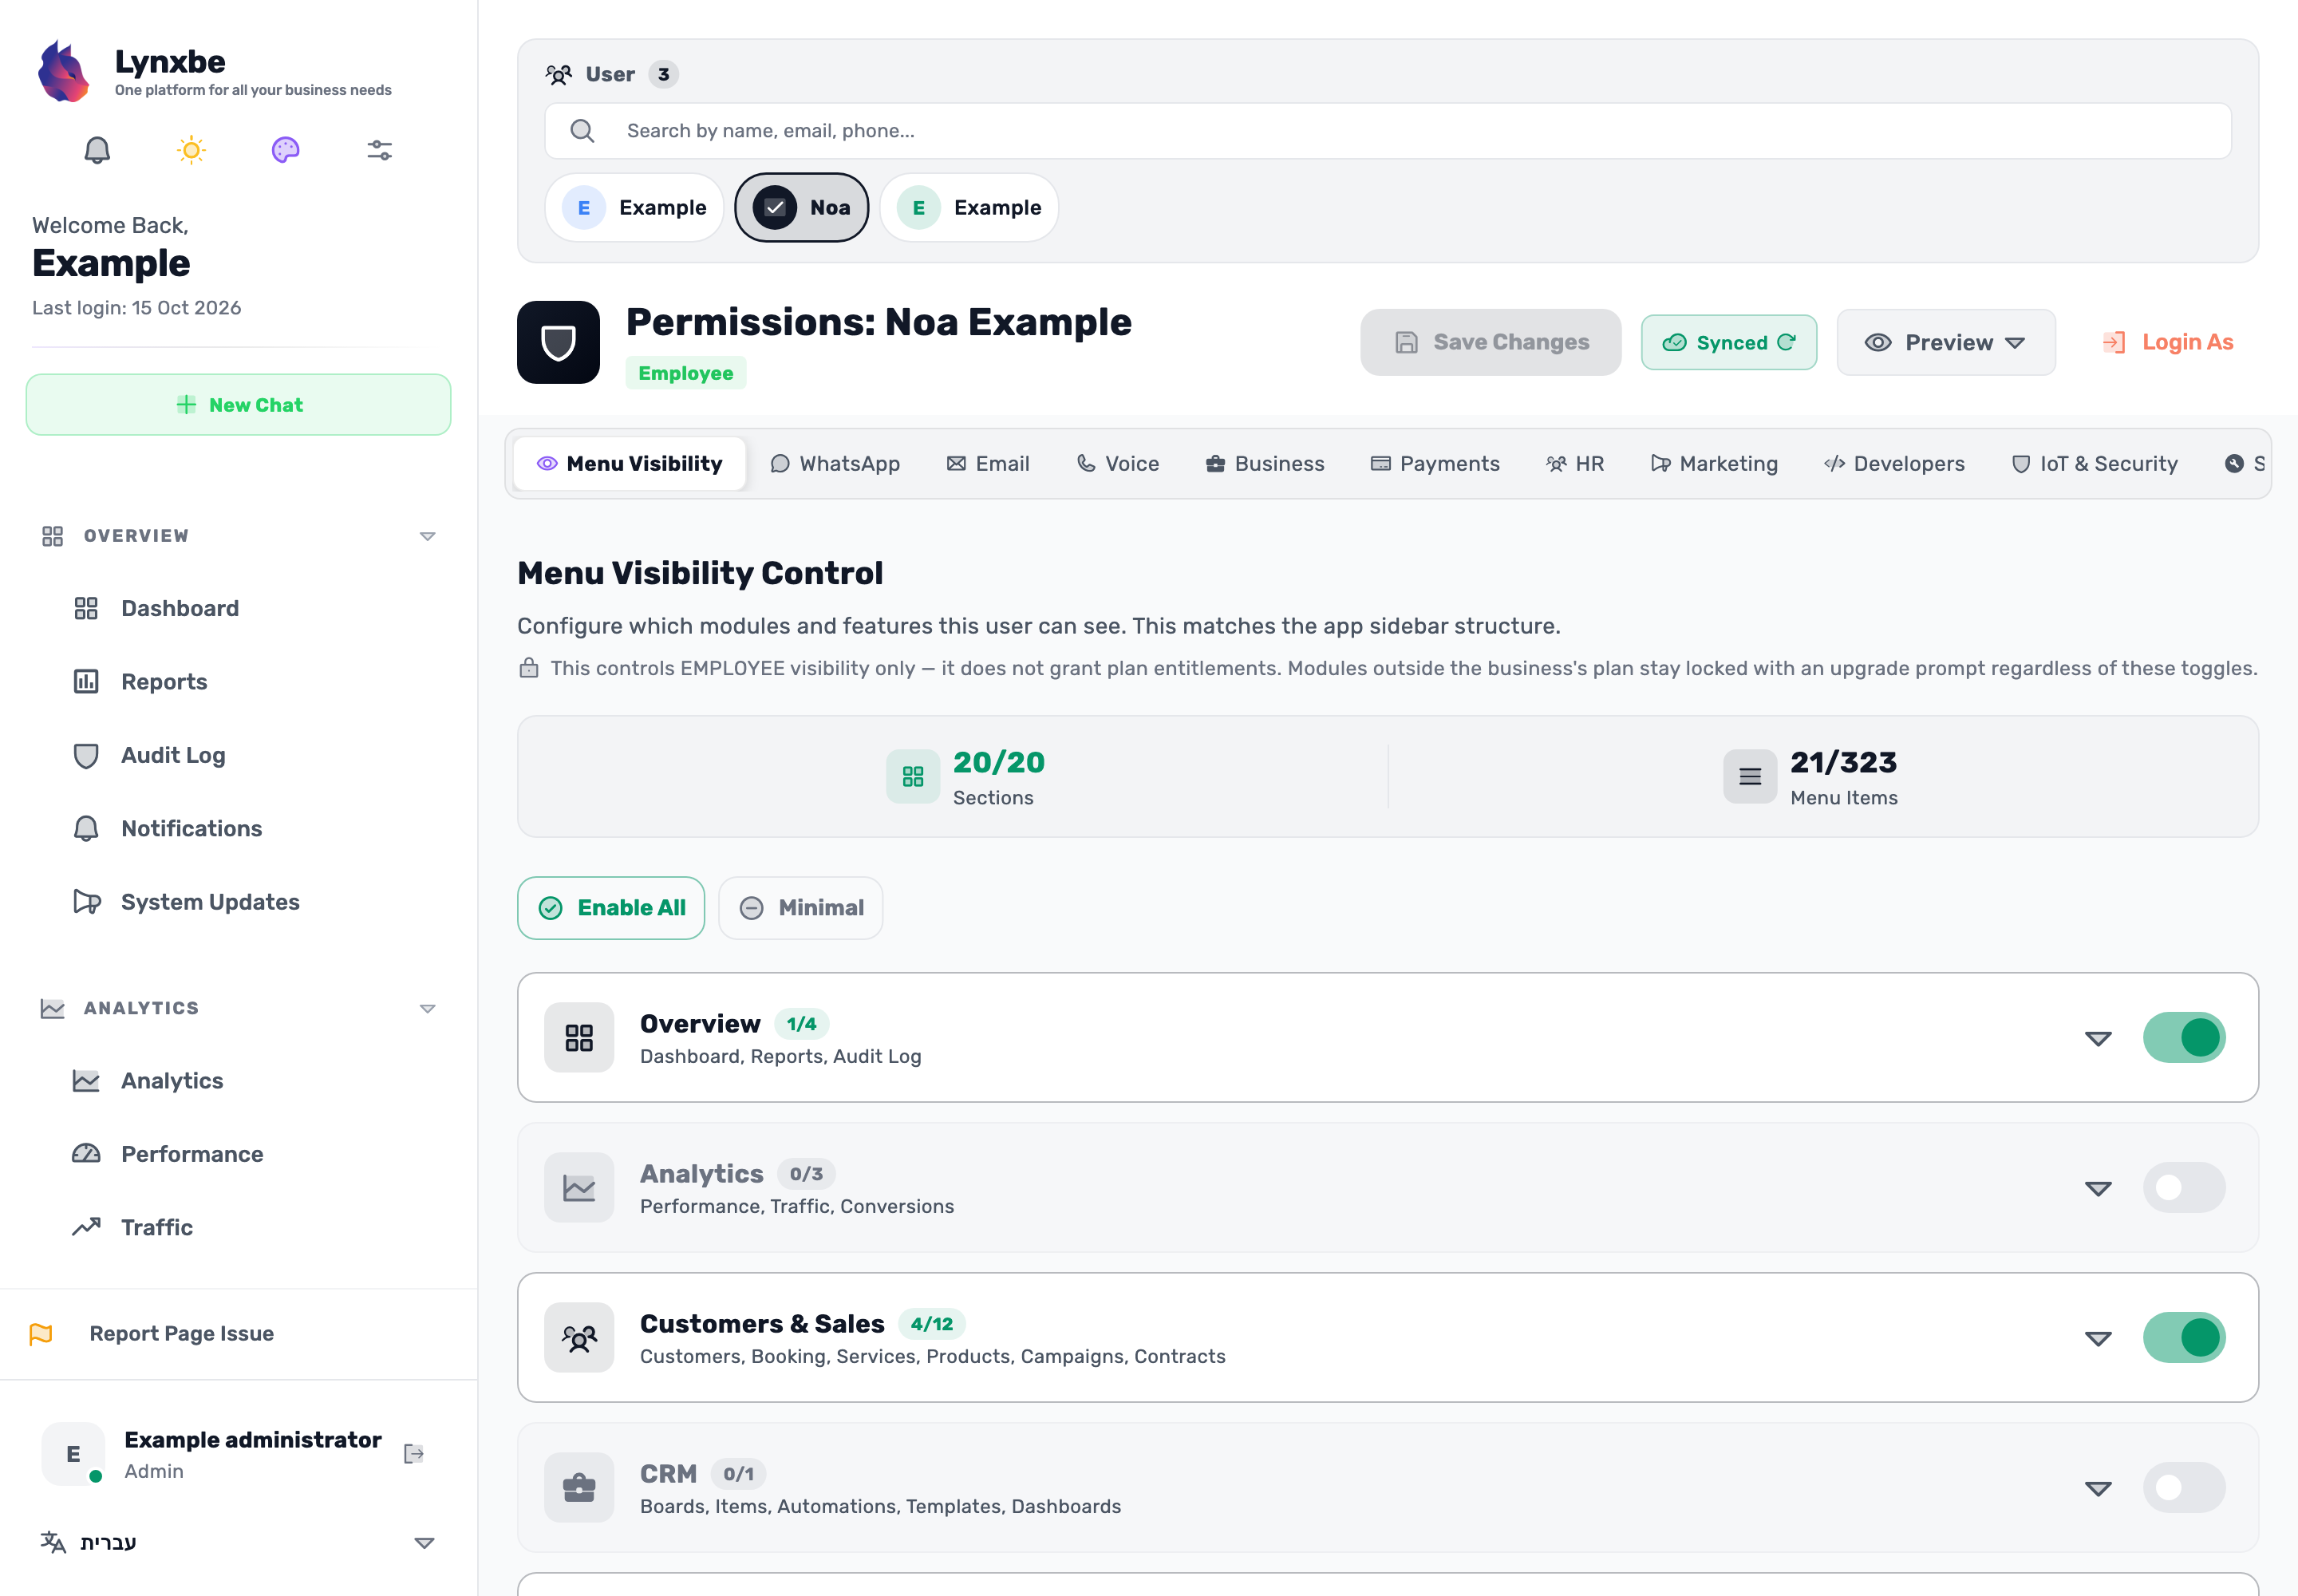Open the notifications bell icon

[97, 150]
